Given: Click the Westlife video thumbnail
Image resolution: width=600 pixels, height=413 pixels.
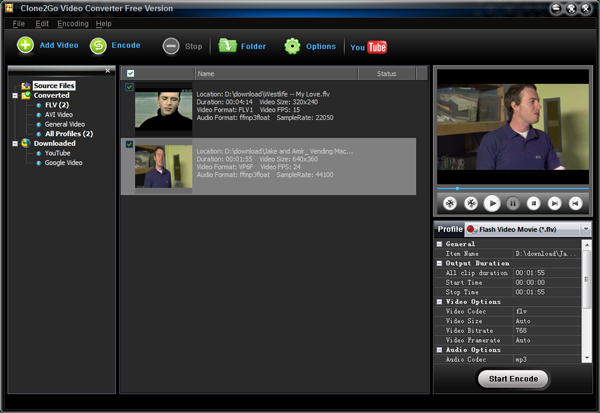Looking at the screenshot, I should tap(163, 109).
